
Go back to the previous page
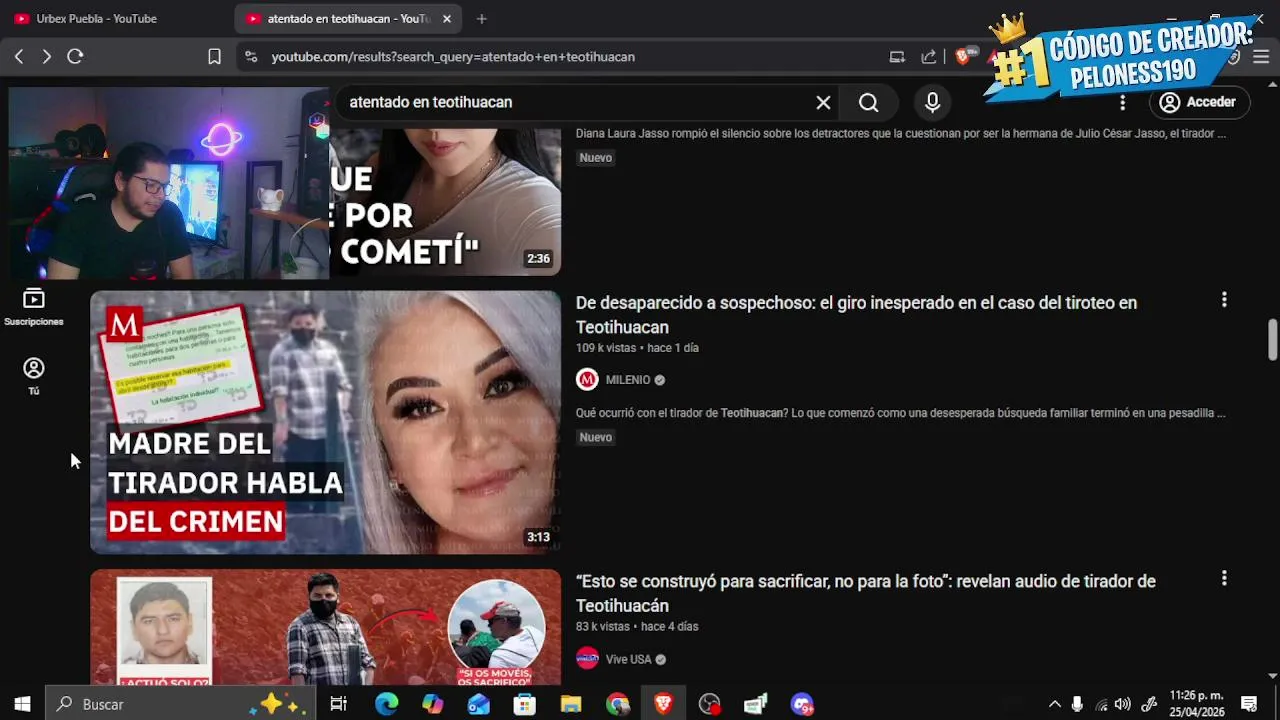(19, 57)
